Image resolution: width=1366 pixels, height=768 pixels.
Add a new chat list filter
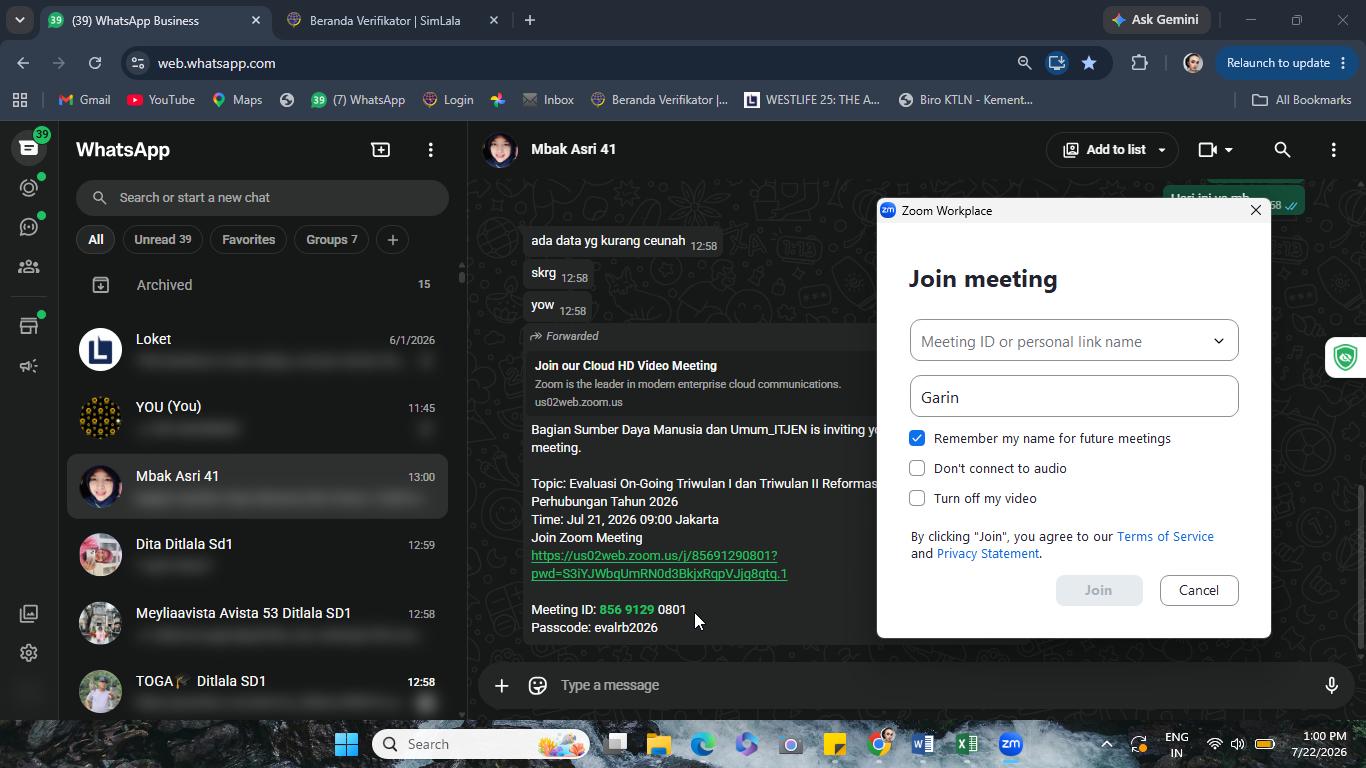393,240
